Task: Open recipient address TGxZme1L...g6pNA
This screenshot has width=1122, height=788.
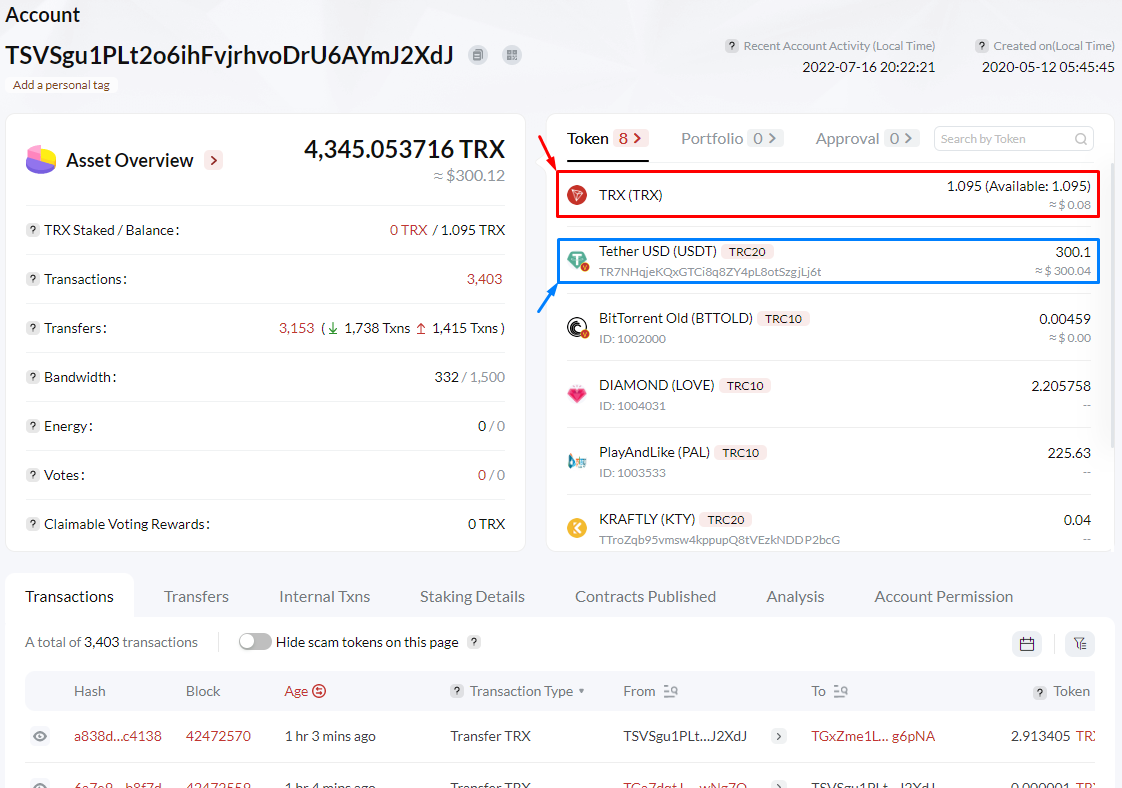Action: point(873,736)
